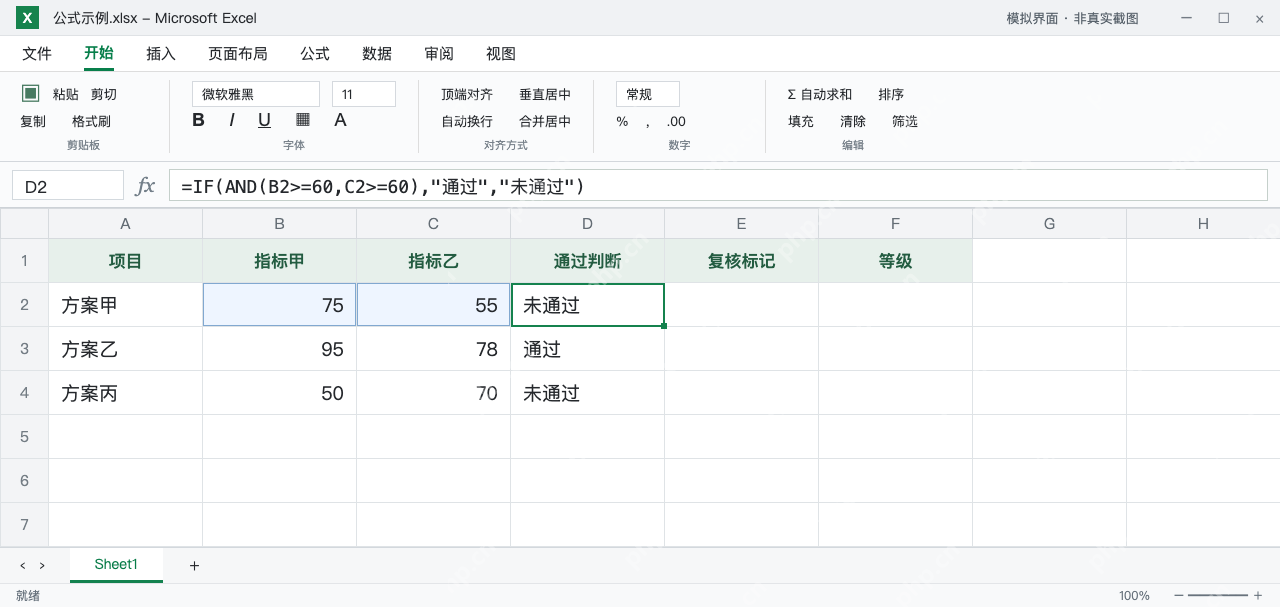Select cell containing 方案乙
Image resolution: width=1280 pixels, height=608 pixels.
click(x=125, y=349)
